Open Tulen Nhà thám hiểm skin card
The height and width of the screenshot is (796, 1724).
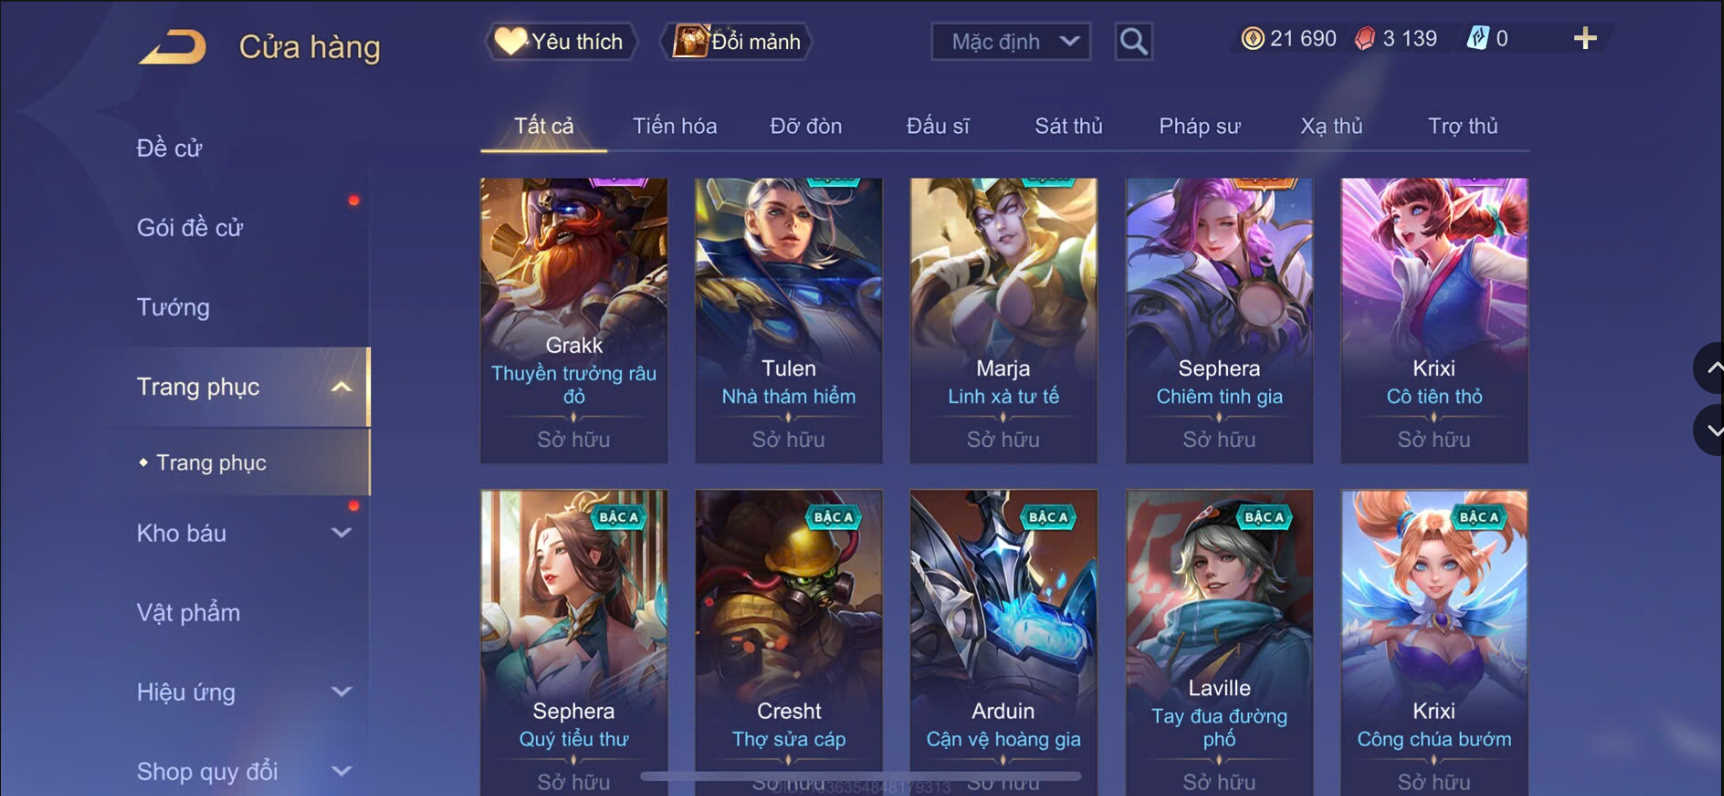coord(788,320)
